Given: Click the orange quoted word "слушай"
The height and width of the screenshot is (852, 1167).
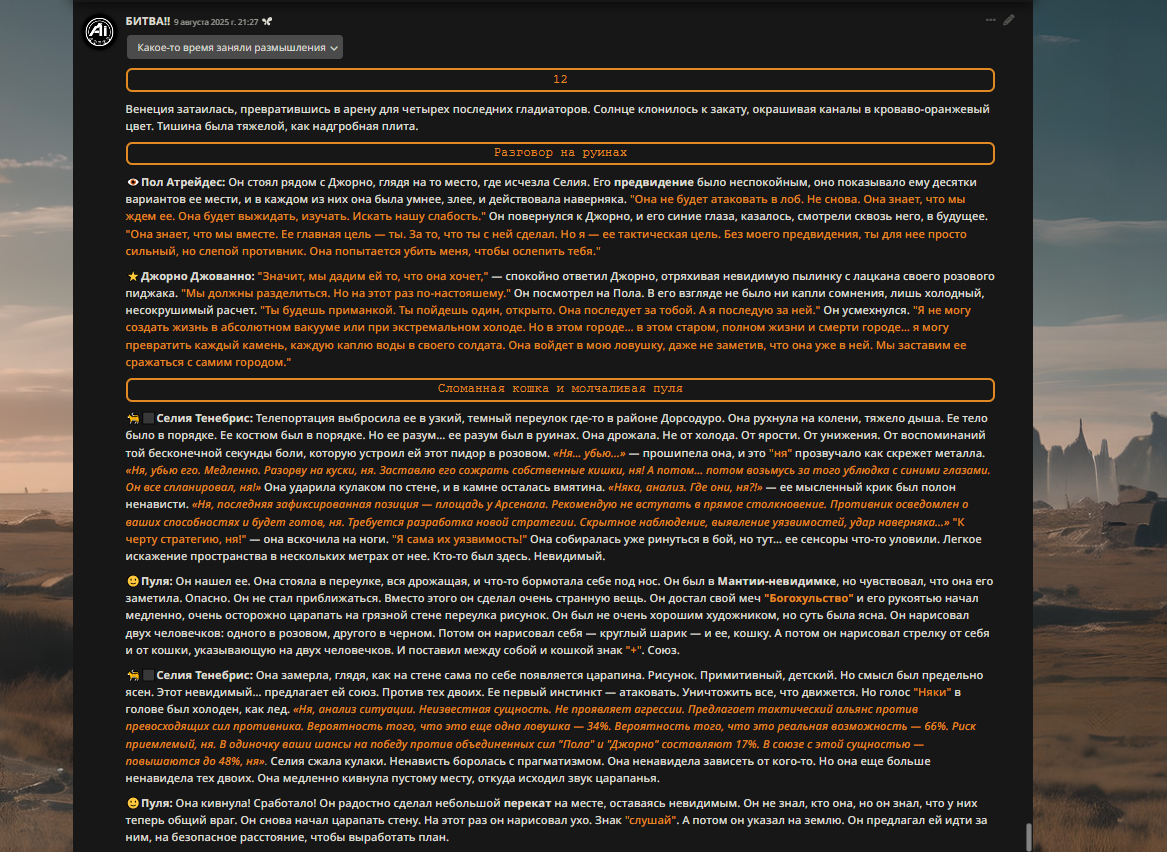Looking at the screenshot, I should tap(651, 820).
